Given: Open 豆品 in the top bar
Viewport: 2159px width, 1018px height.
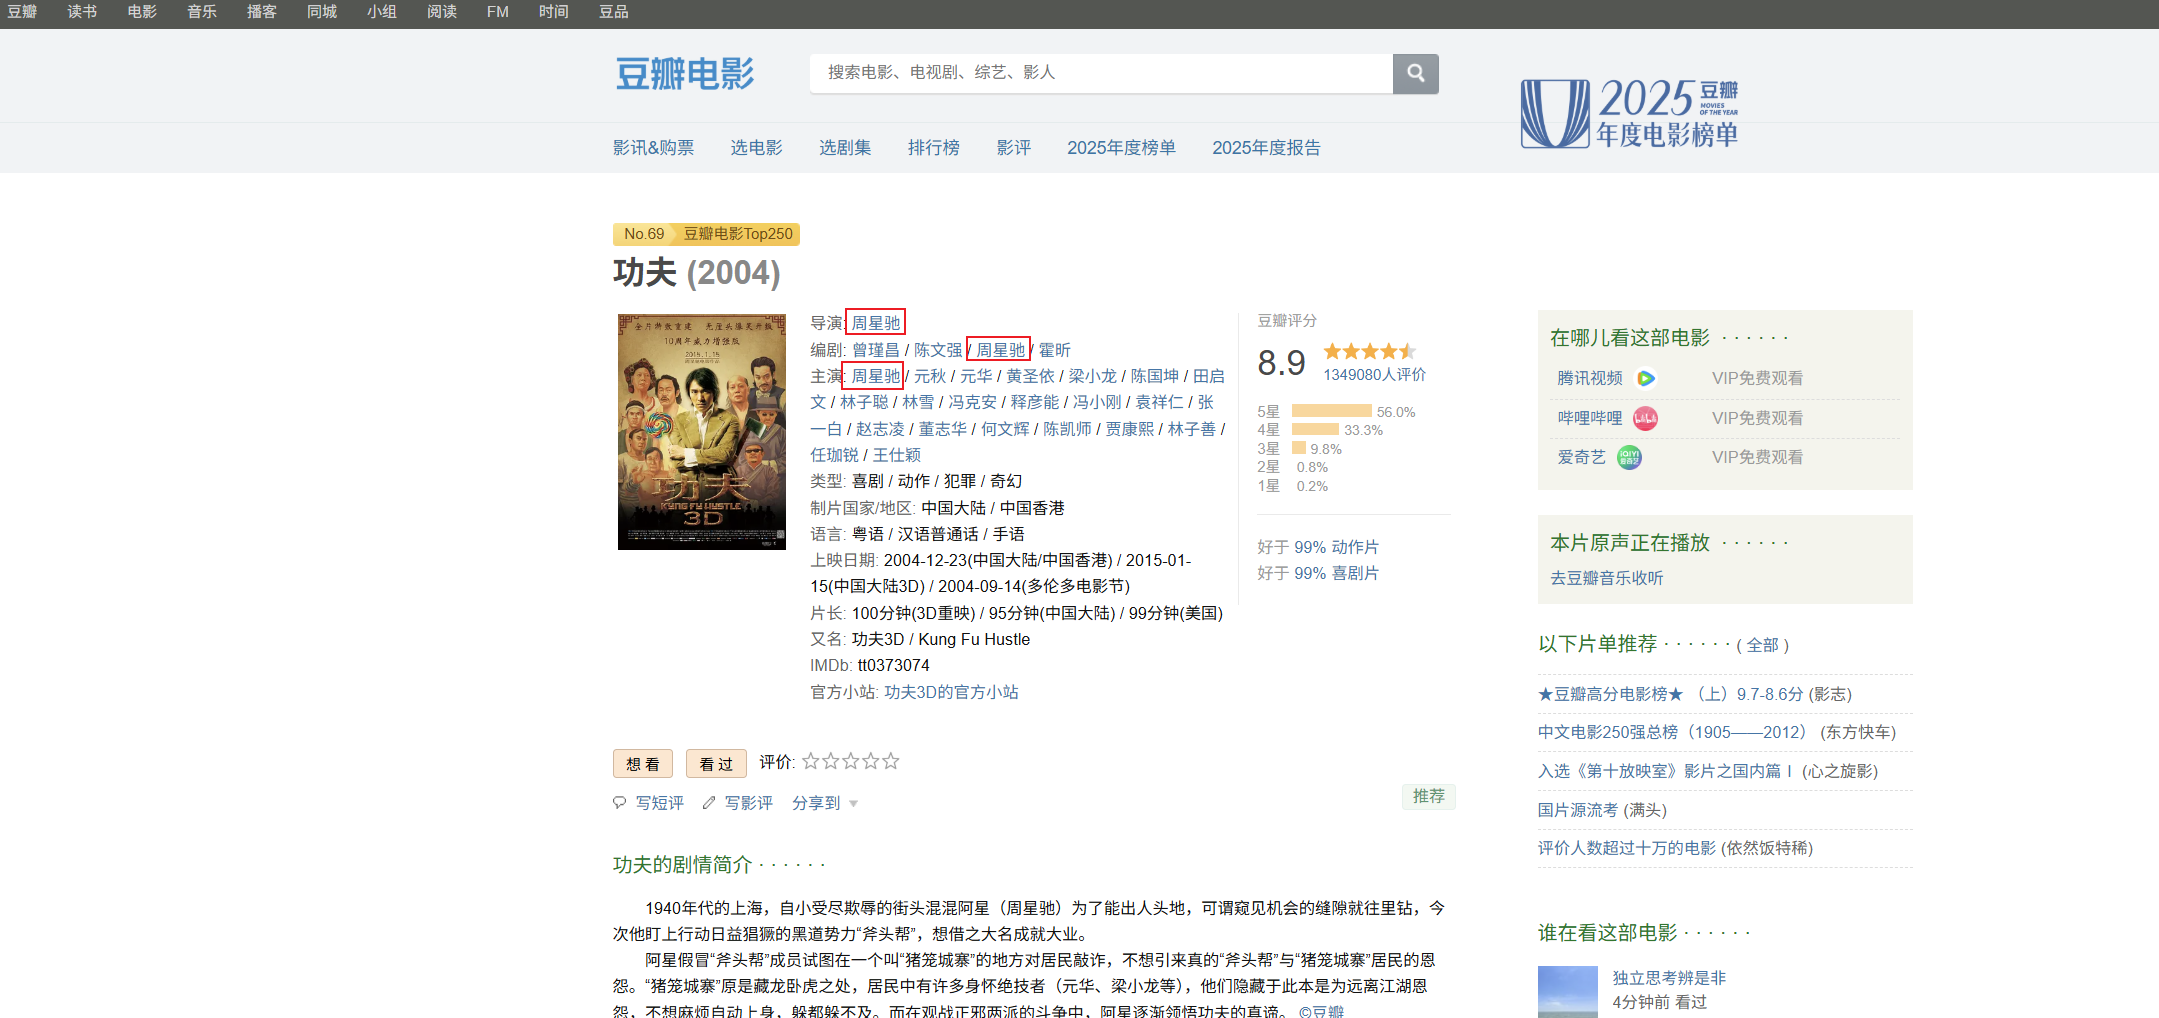Looking at the screenshot, I should point(614,12).
